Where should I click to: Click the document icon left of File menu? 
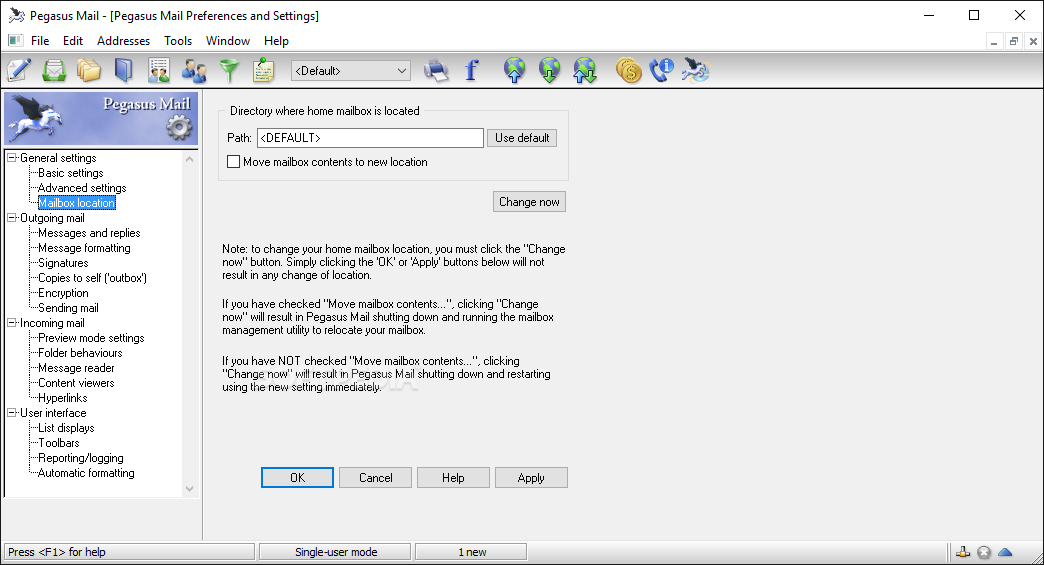pyautogui.click(x=15, y=41)
